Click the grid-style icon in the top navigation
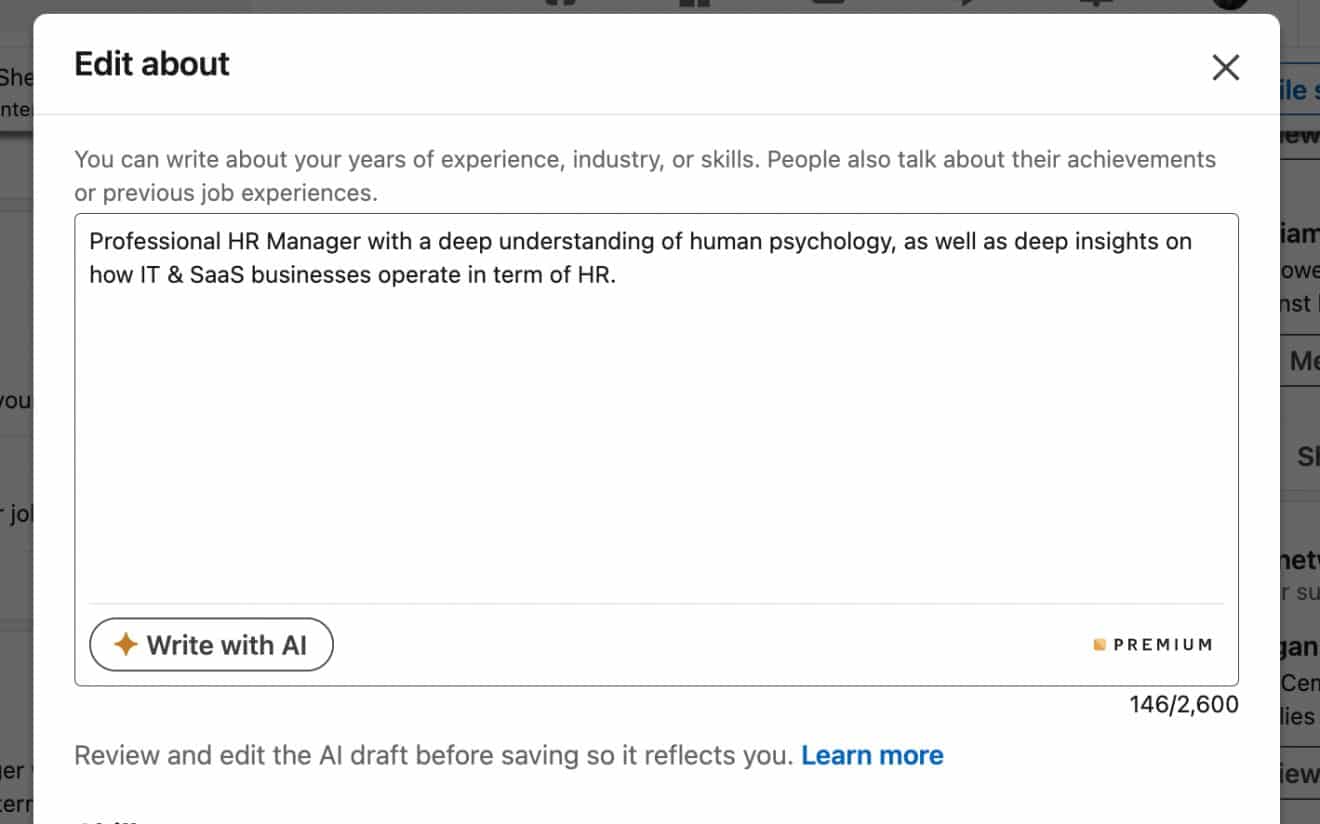 pos(693,5)
